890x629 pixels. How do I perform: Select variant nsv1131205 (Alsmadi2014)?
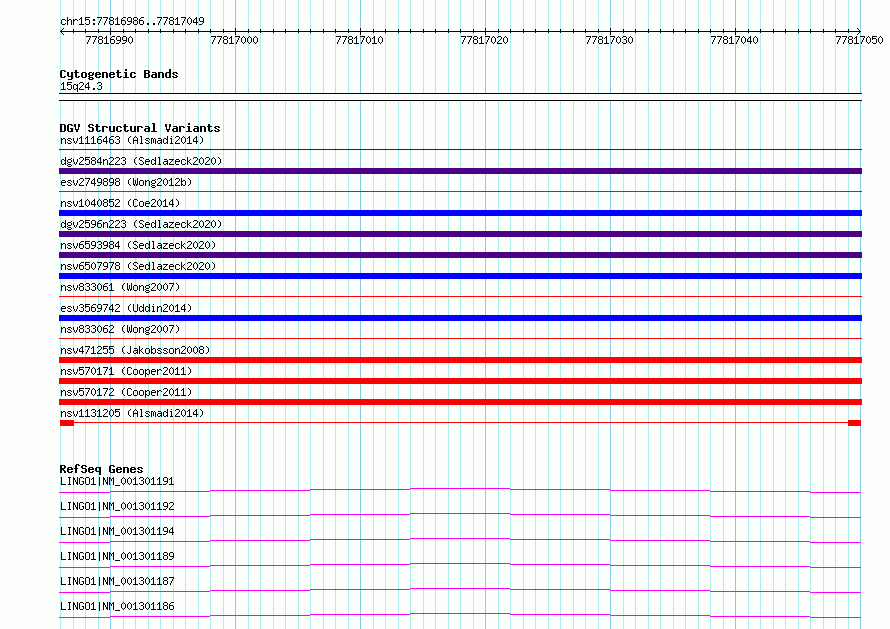coord(132,413)
